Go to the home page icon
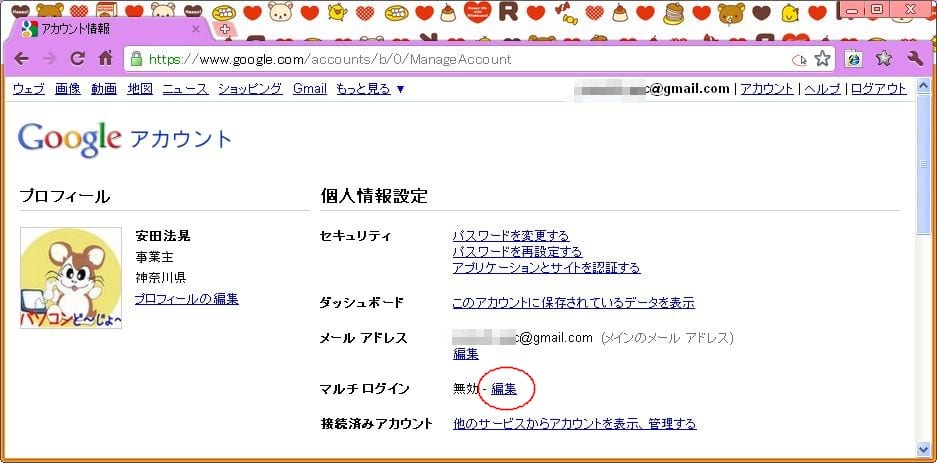The height and width of the screenshot is (463, 937). (105, 58)
